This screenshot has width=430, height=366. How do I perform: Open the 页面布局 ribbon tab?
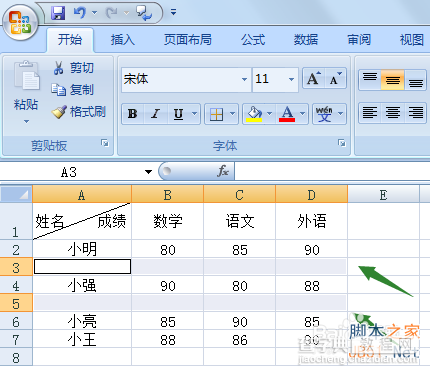[x=188, y=40]
